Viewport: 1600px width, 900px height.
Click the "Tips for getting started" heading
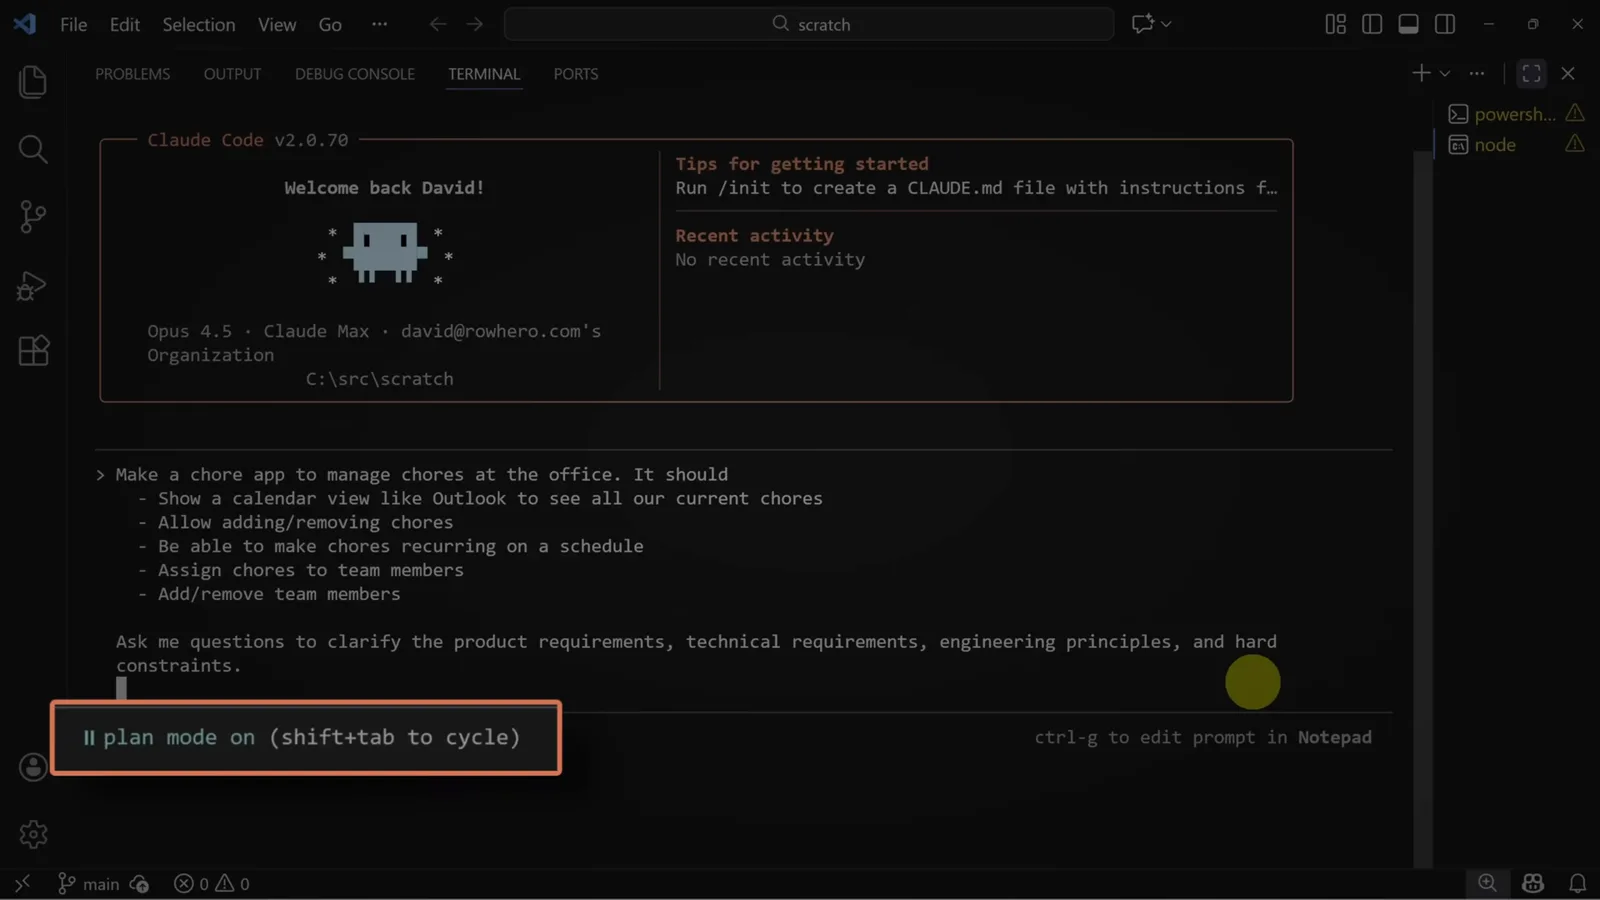point(802,164)
